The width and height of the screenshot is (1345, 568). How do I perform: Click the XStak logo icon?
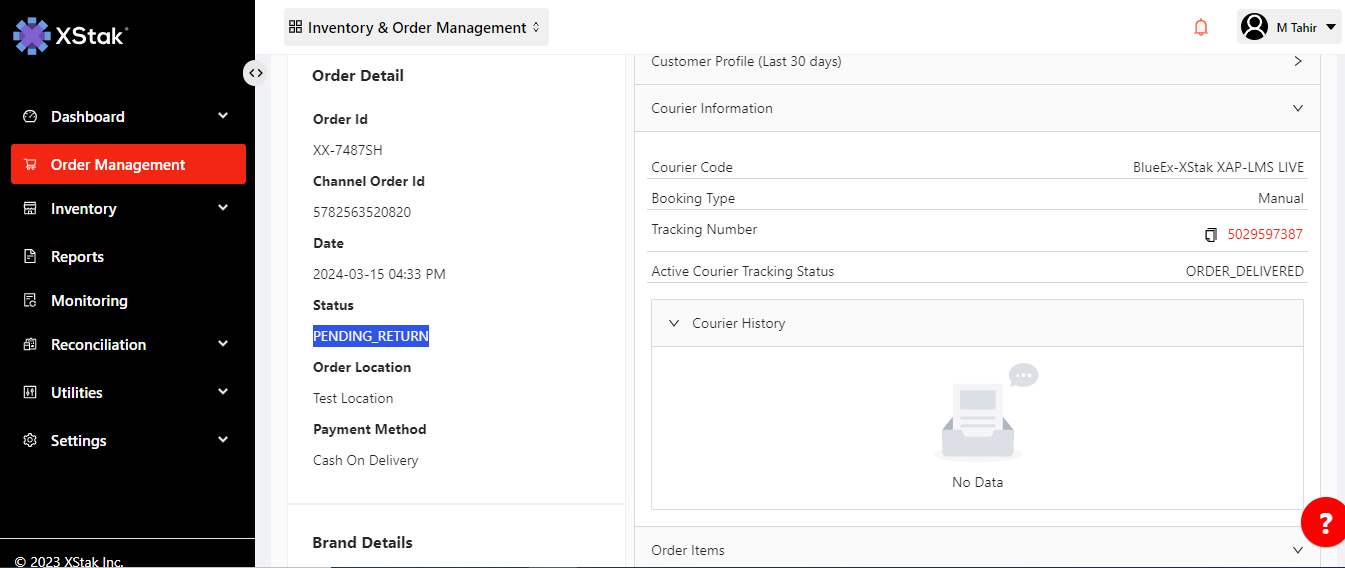31,35
